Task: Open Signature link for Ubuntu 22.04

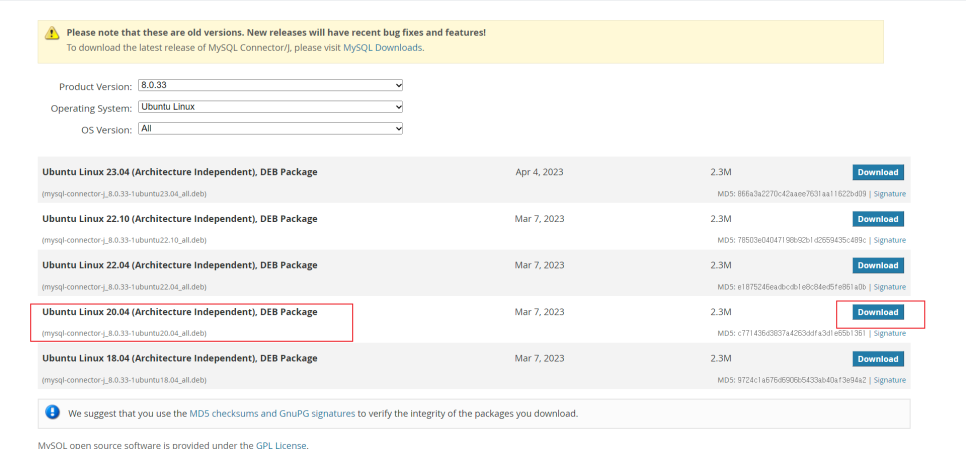Action: click(x=890, y=287)
